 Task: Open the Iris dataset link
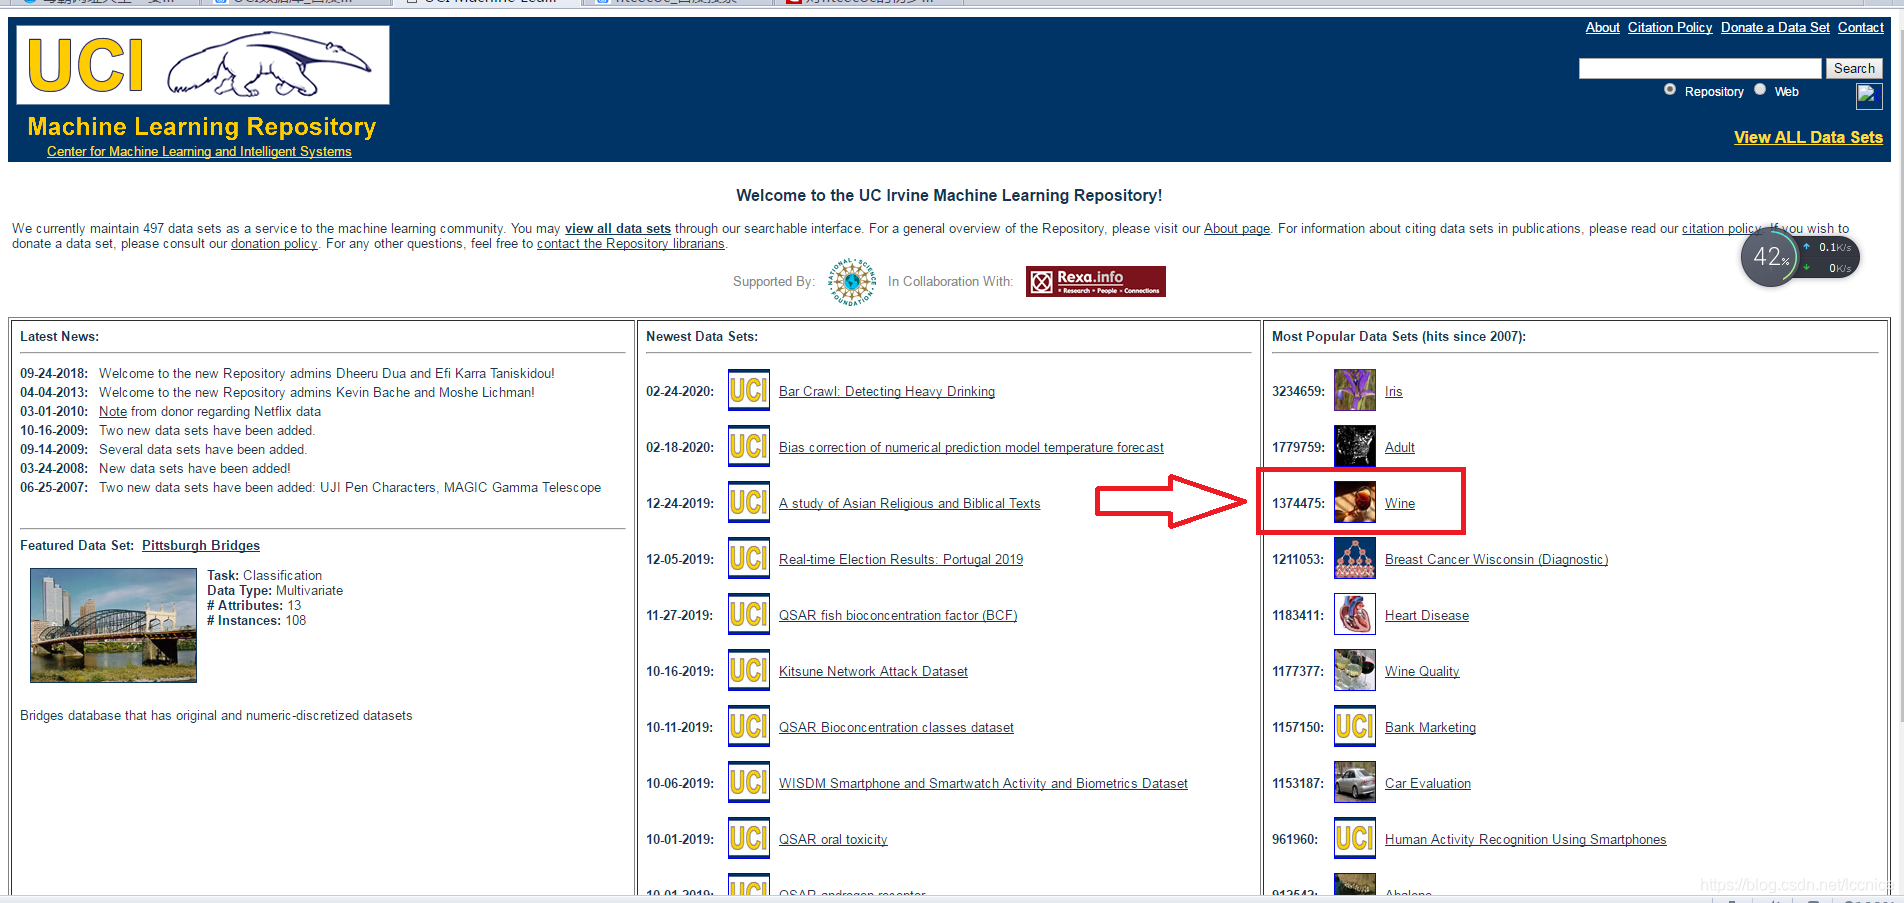(x=1394, y=392)
